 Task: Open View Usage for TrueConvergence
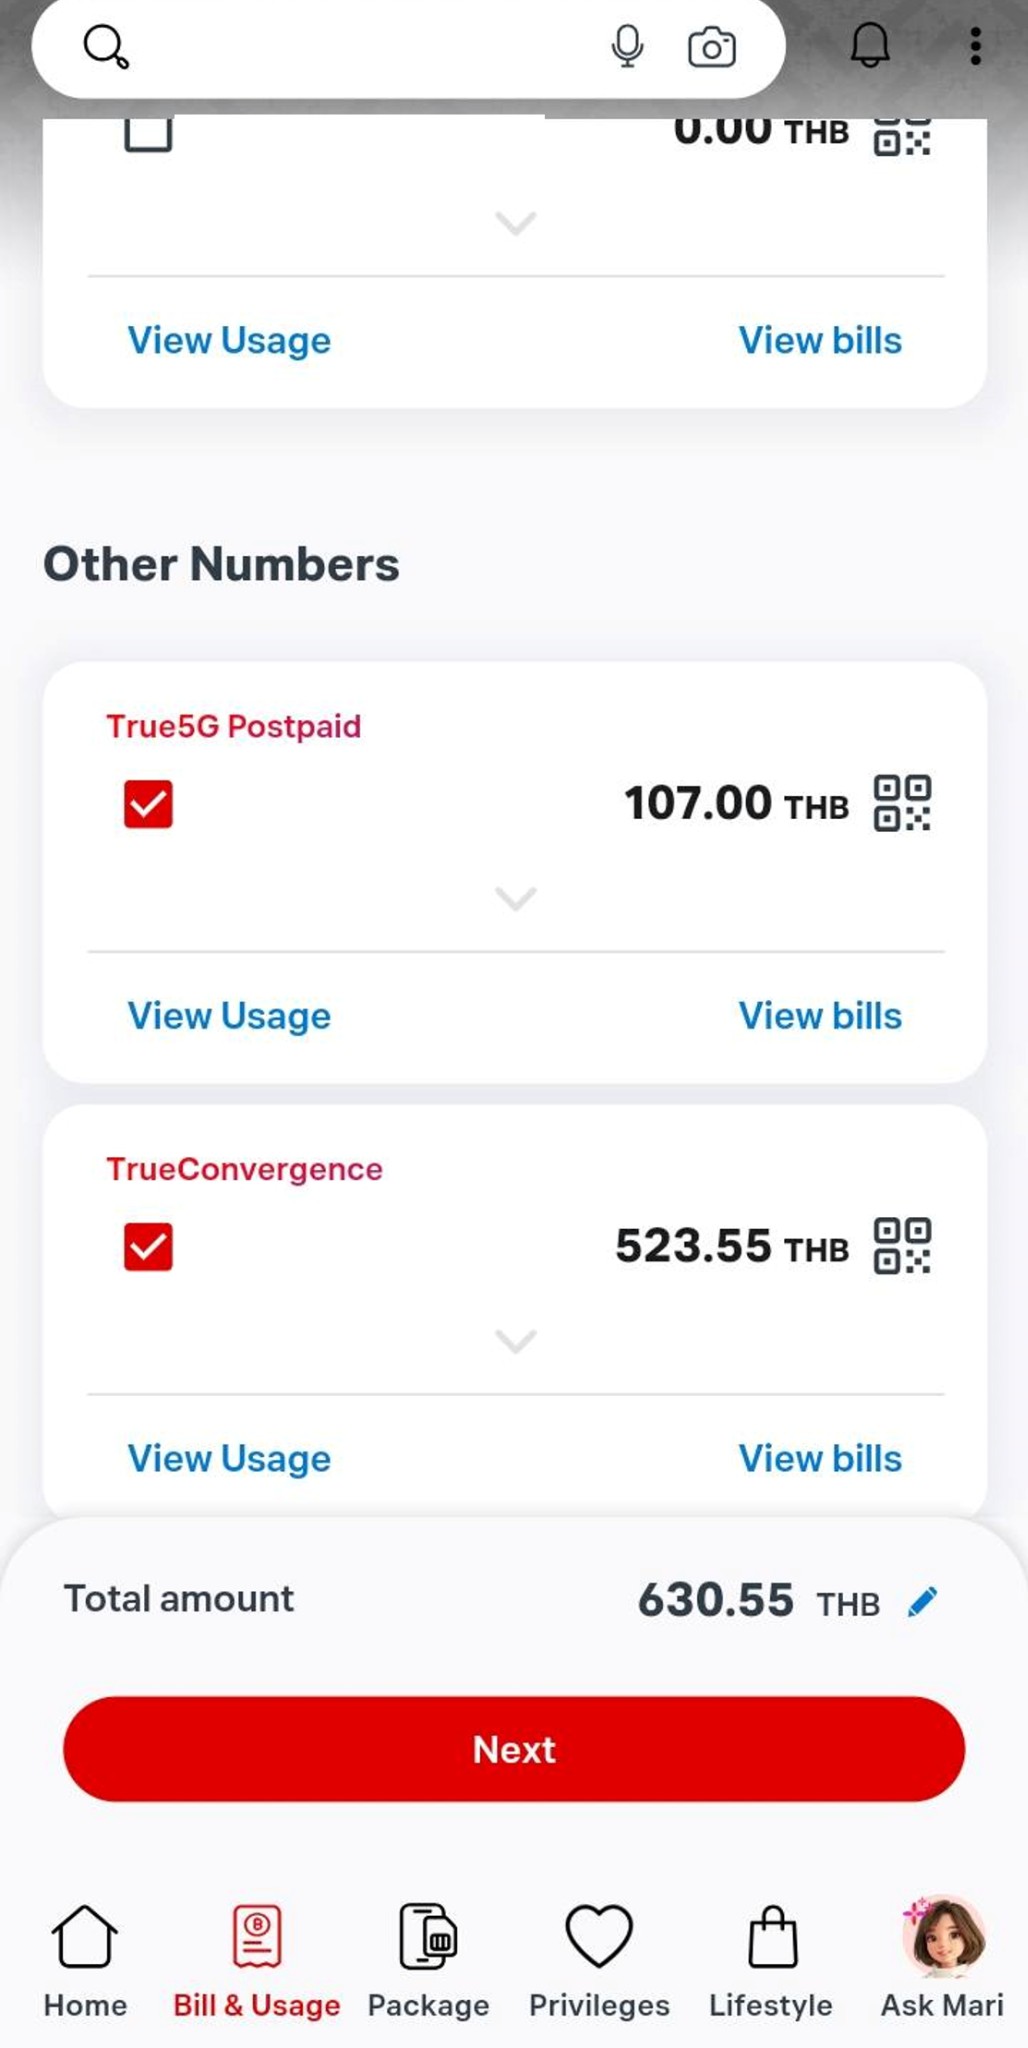point(229,1459)
